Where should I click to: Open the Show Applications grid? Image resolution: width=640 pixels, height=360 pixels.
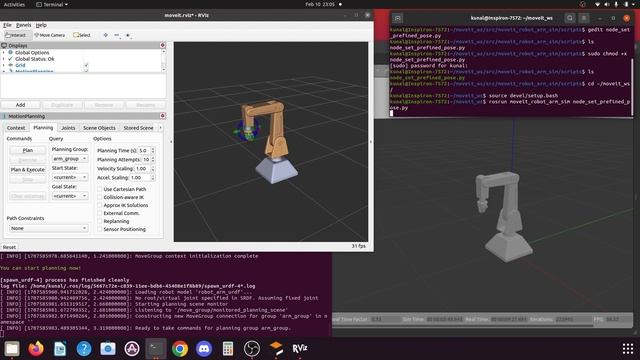tap(628, 349)
